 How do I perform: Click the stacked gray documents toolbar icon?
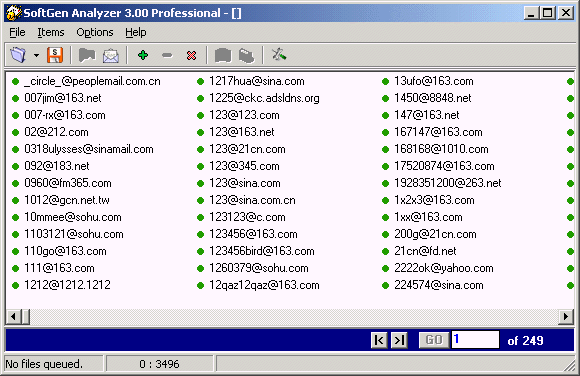pos(246,56)
